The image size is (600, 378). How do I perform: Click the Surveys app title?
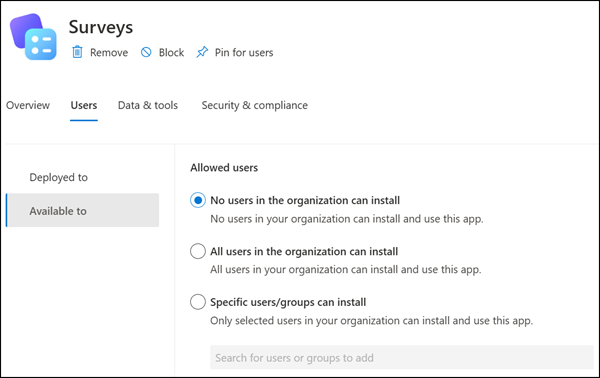point(101,27)
